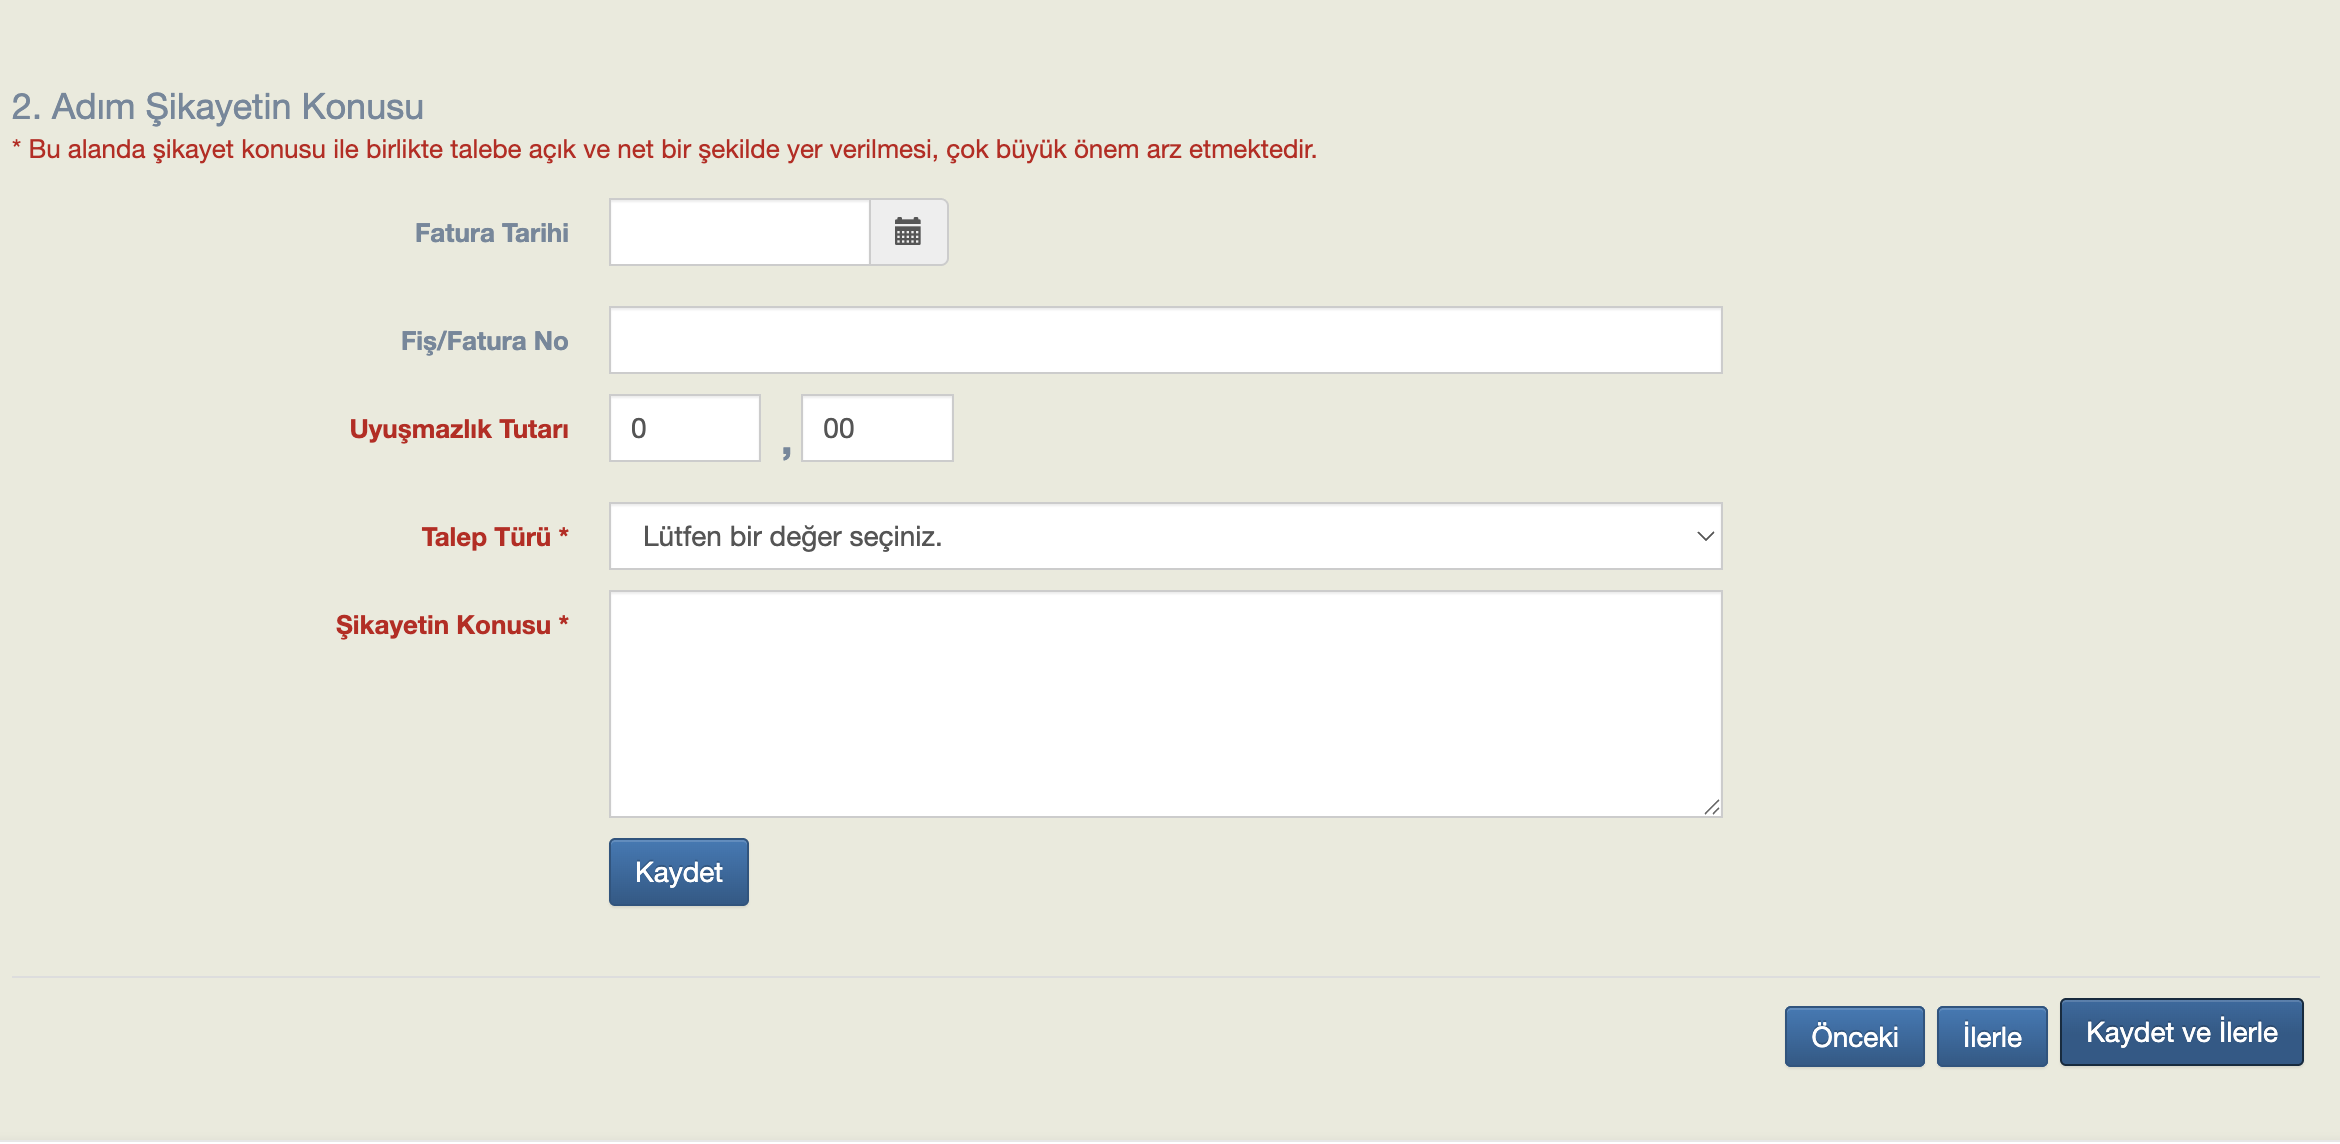Focus the Fiş/Fatura No text field

pos(1165,340)
